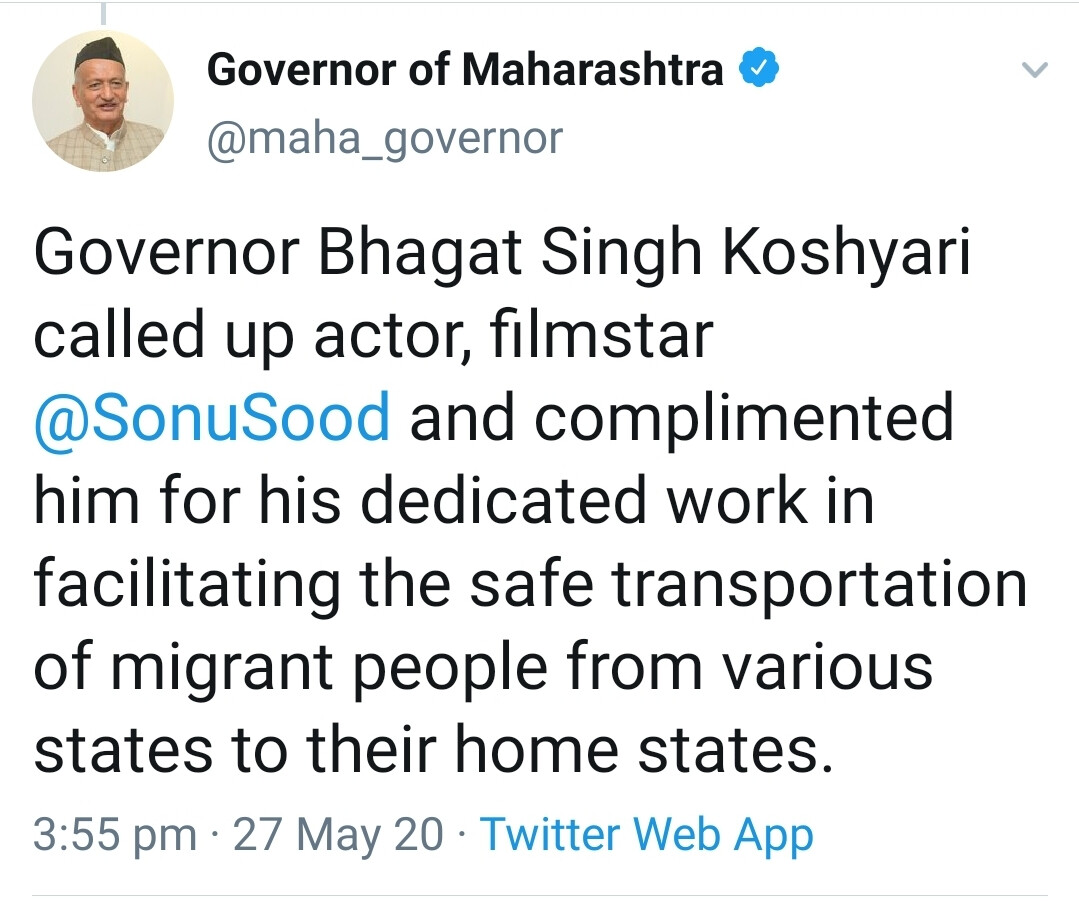This screenshot has width=1079, height=904.
Task: Click the blue verified badge
Action: click(760, 70)
